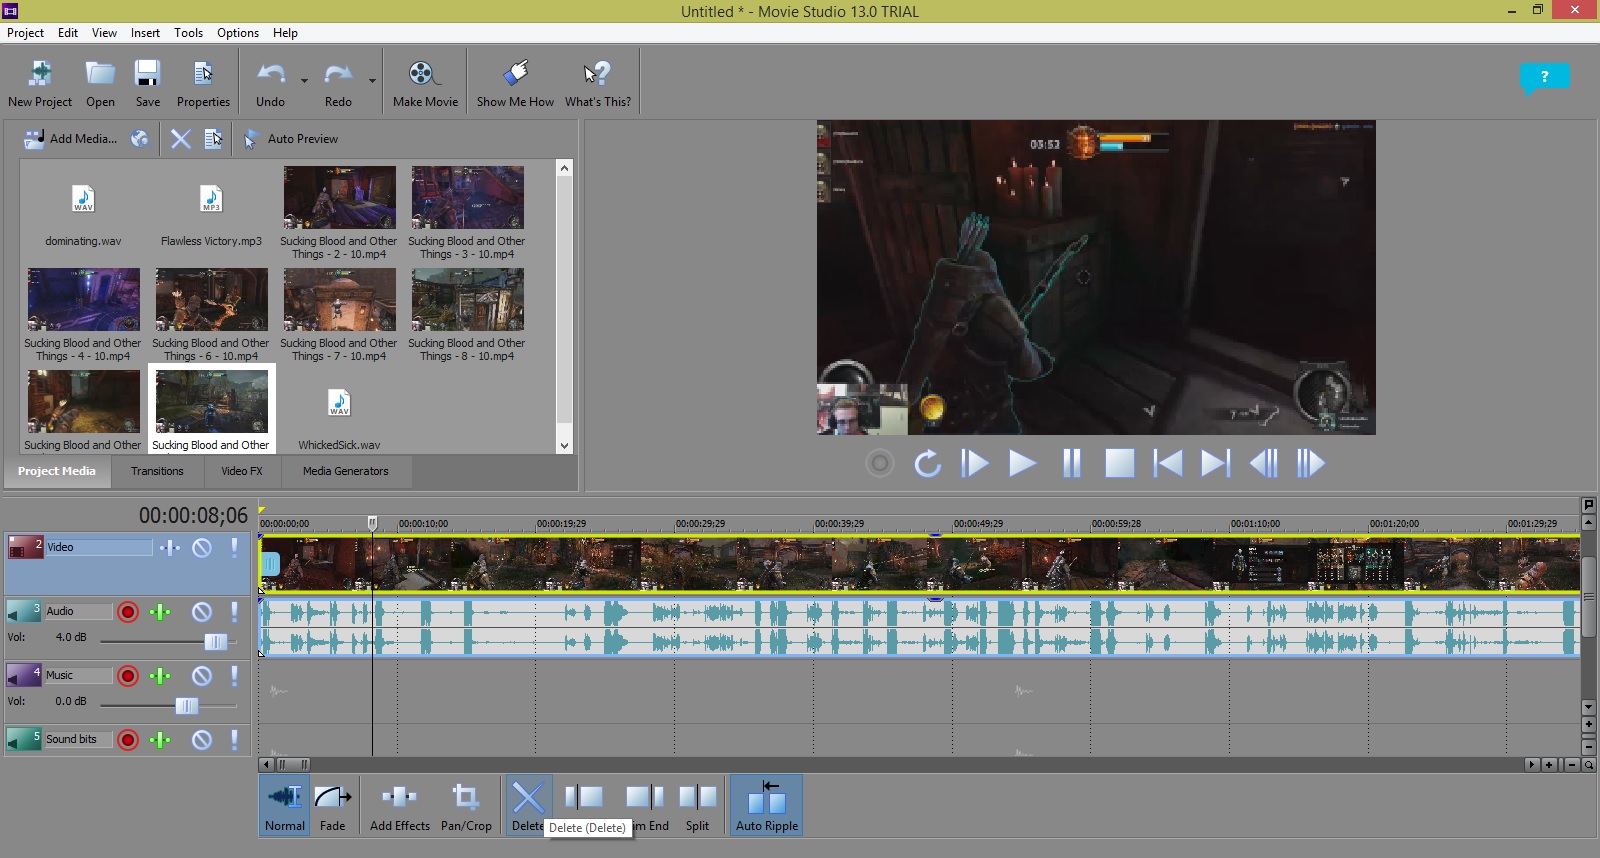This screenshot has width=1600, height=858.
Task: Select Sucking Blood clip 7 thumbnail
Action: click(x=339, y=300)
